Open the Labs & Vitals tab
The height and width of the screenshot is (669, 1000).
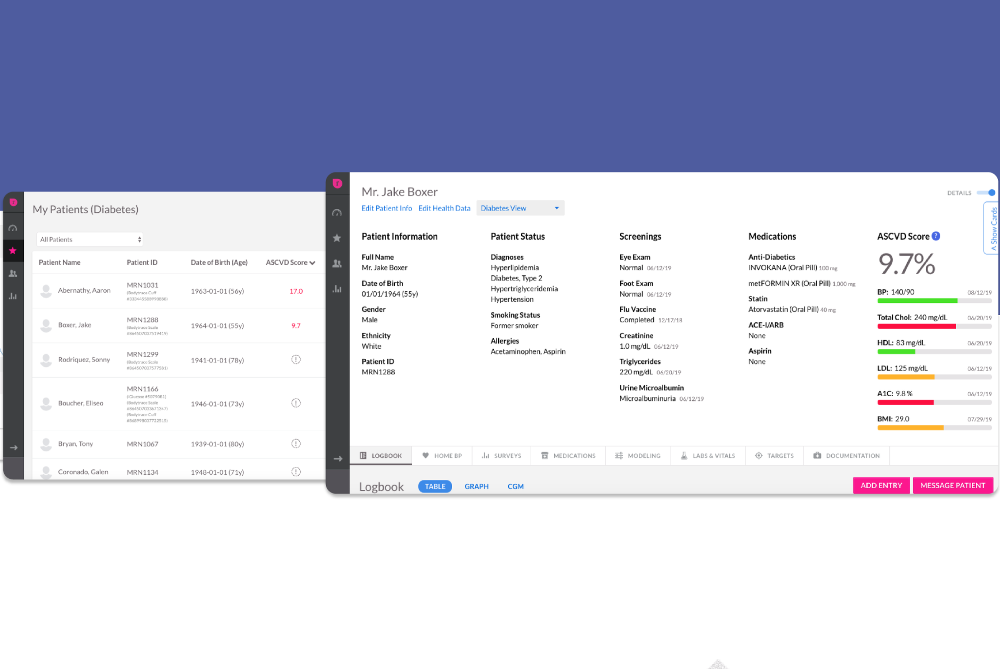click(x=707, y=456)
